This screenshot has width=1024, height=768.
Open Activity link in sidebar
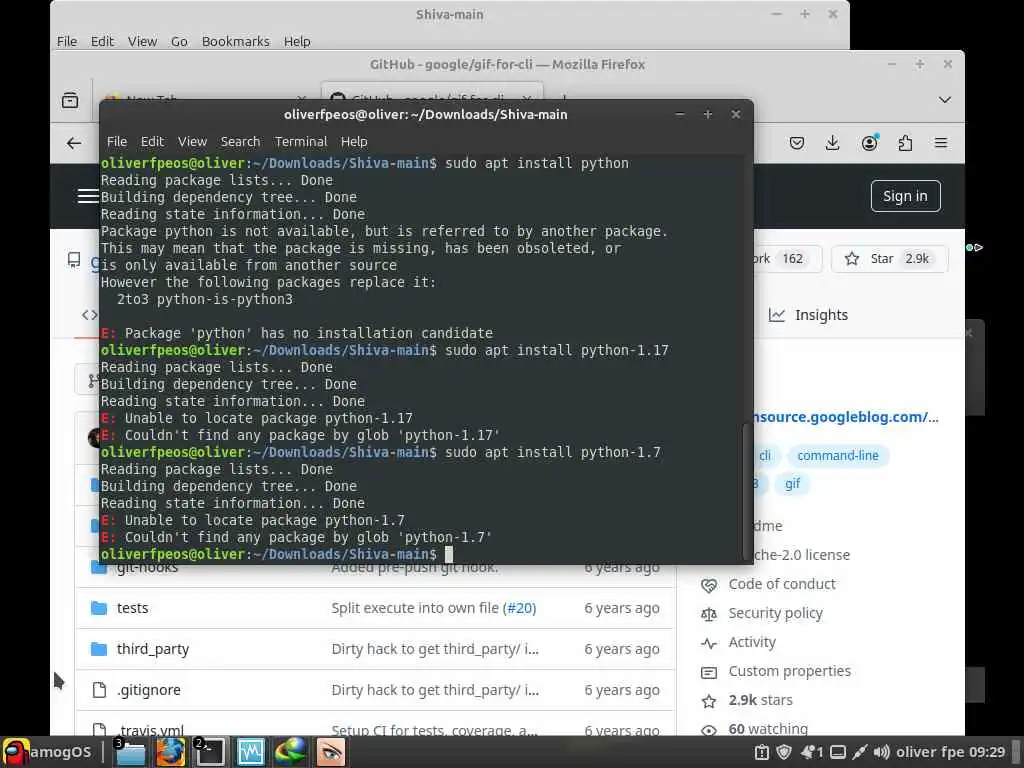(x=752, y=642)
